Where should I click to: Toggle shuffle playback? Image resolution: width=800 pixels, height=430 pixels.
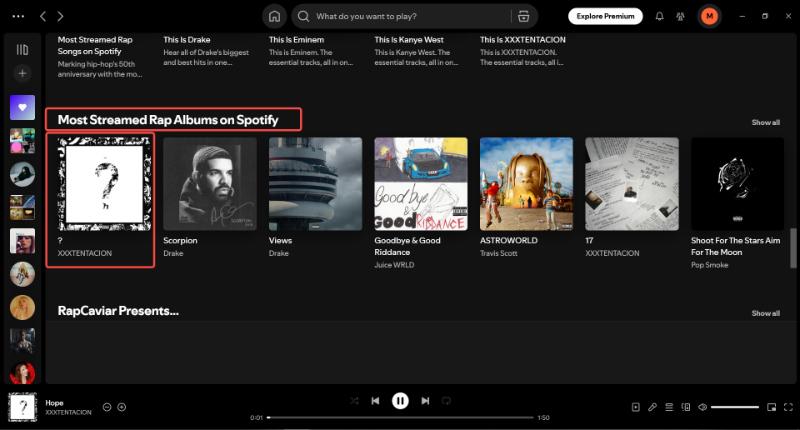(354, 401)
